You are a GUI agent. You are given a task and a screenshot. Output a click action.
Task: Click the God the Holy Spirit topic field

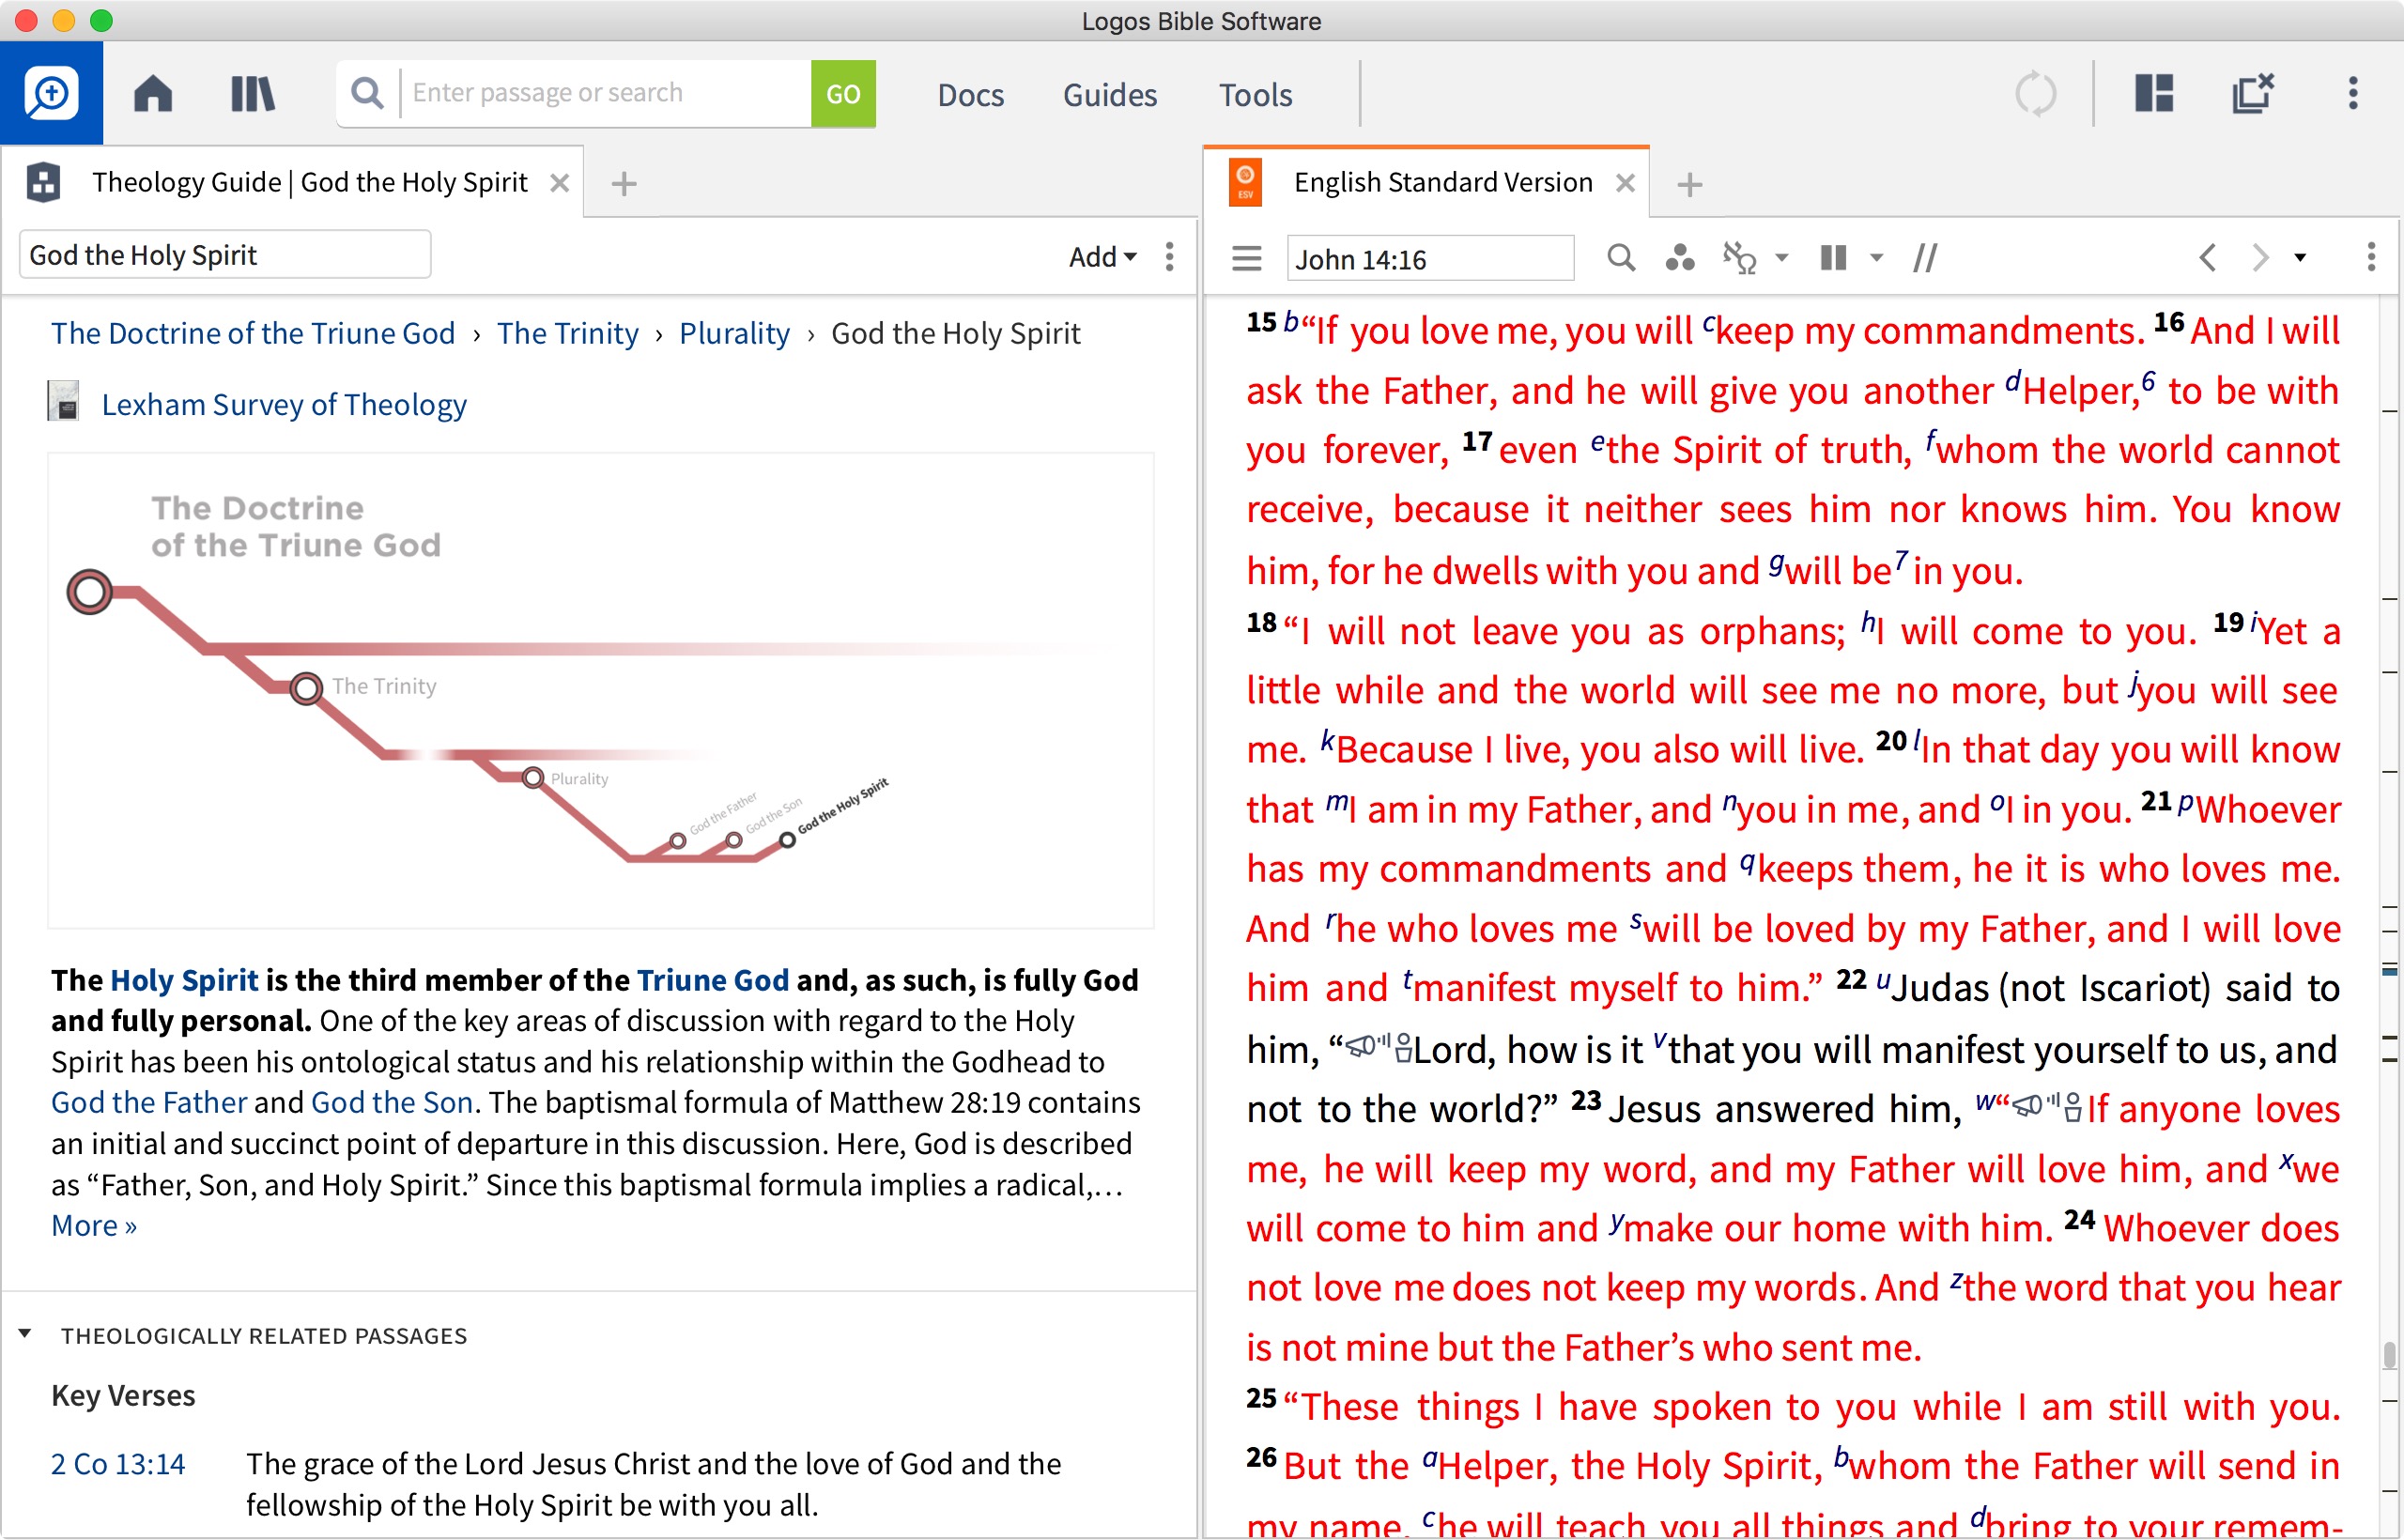point(225,255)
